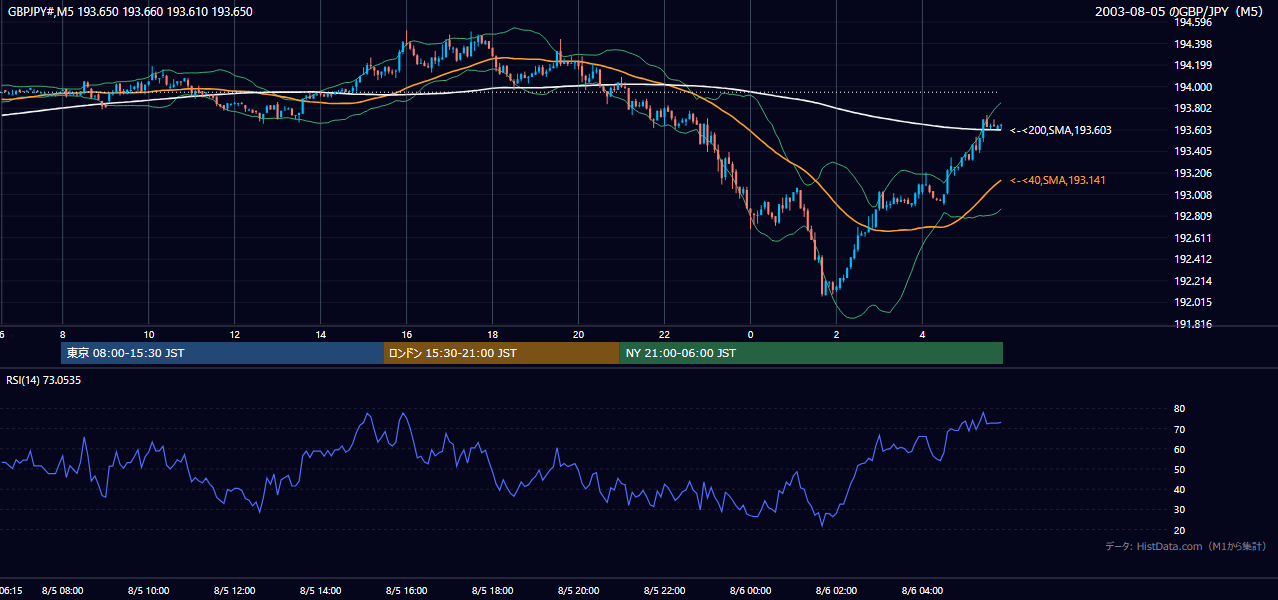Screen dimensions: 1278x600
Task: Click the RSI scale value 50
Action: pyautogui.click(x=1179, y=469)
